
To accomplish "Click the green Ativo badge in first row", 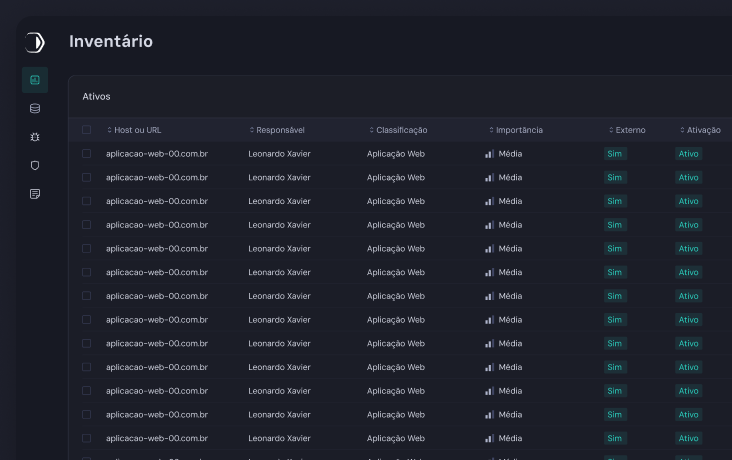I will (688, 154).
